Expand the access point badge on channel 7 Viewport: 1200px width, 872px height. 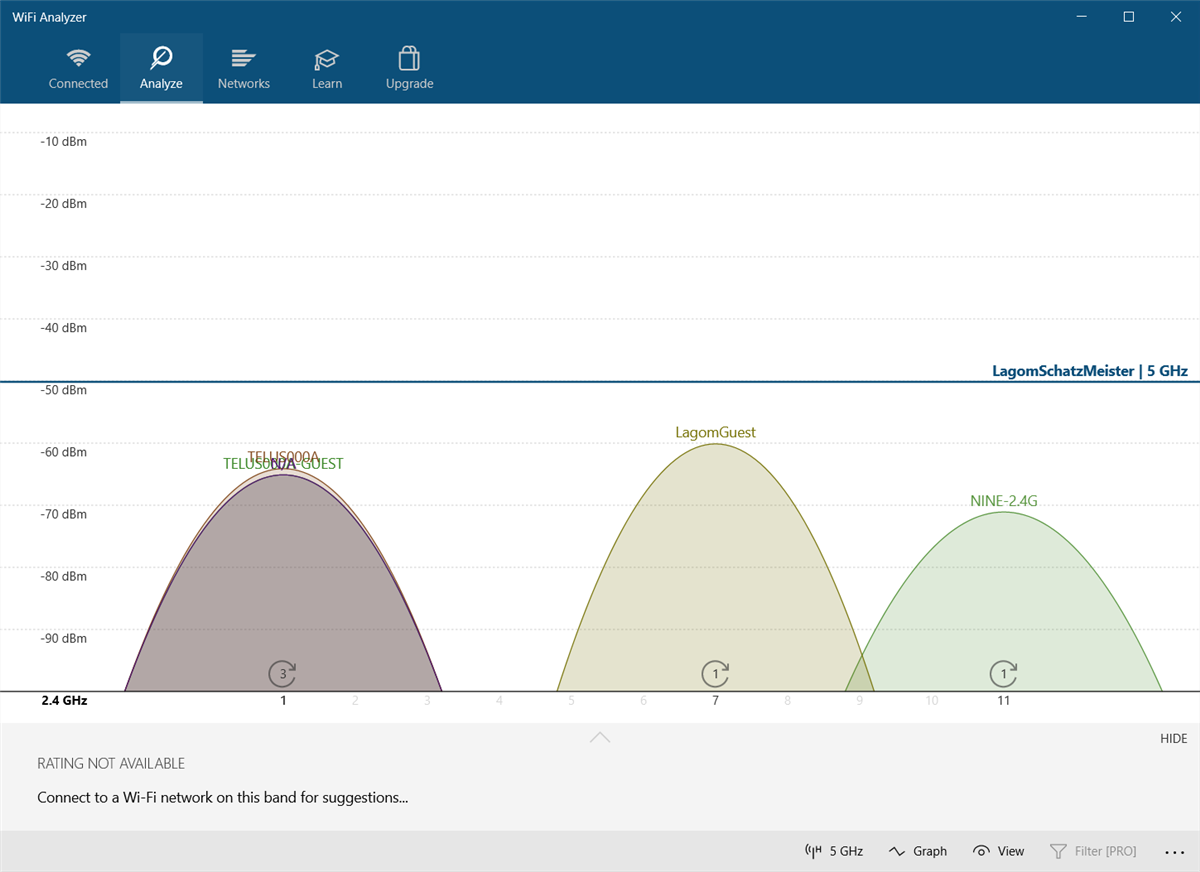(x=715, y=674)
